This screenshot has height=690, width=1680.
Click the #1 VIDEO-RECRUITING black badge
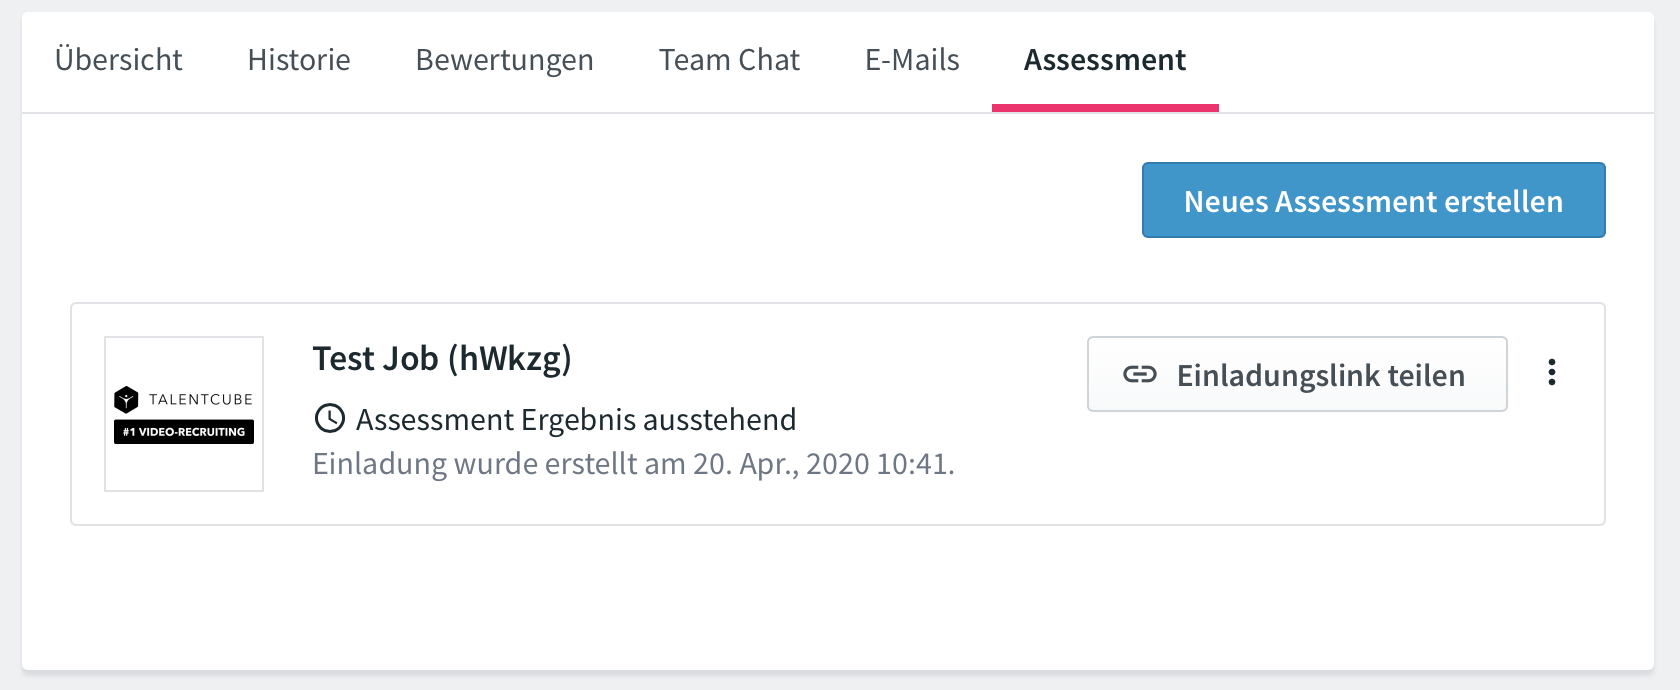pyautogui.click(x=184, y=432)
